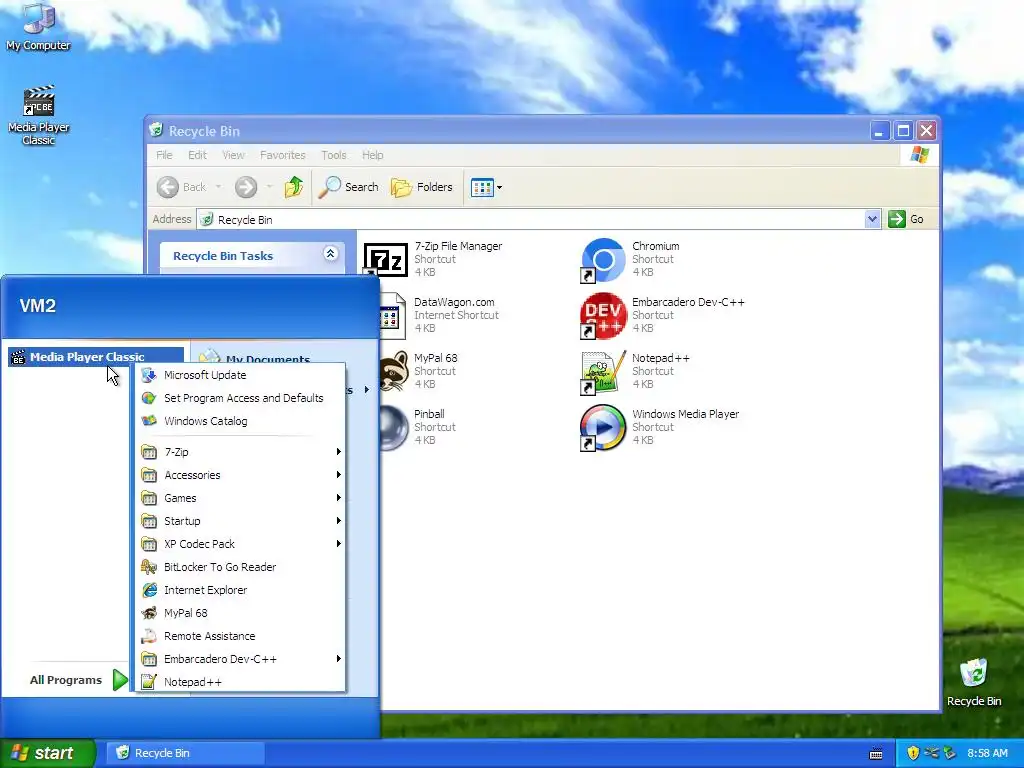
Task: Toggle the Folders pane button
Action: pos(421,187)
